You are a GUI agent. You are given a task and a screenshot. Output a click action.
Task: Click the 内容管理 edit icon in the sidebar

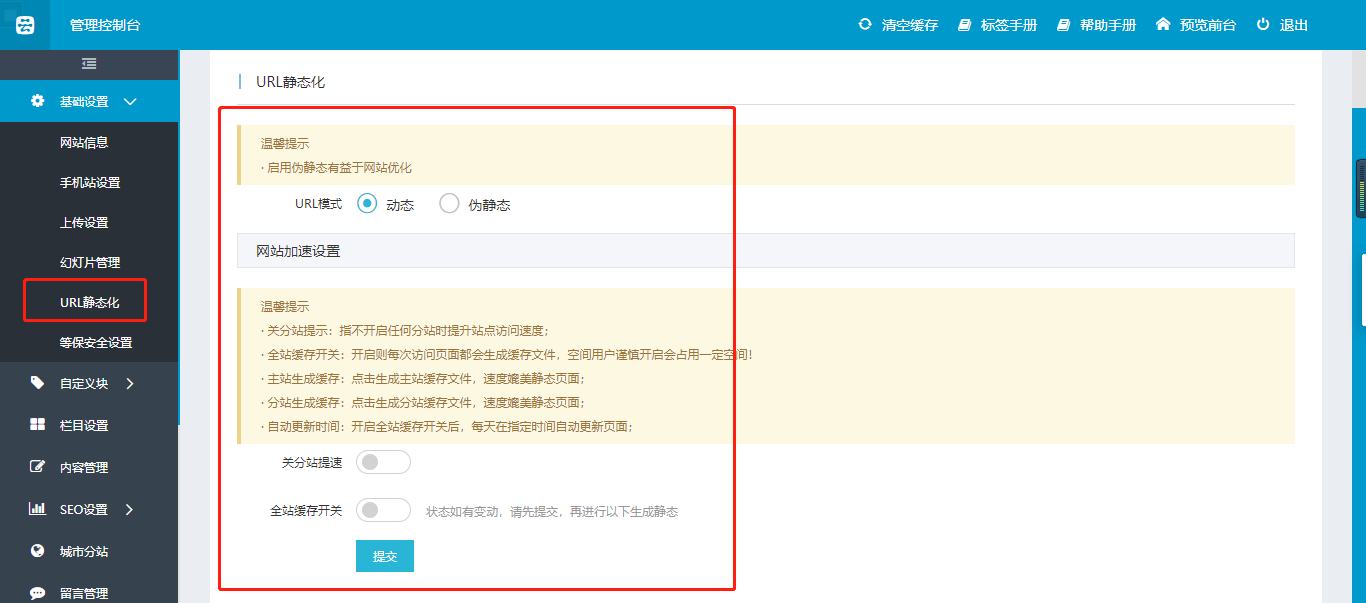pos(38,467)
